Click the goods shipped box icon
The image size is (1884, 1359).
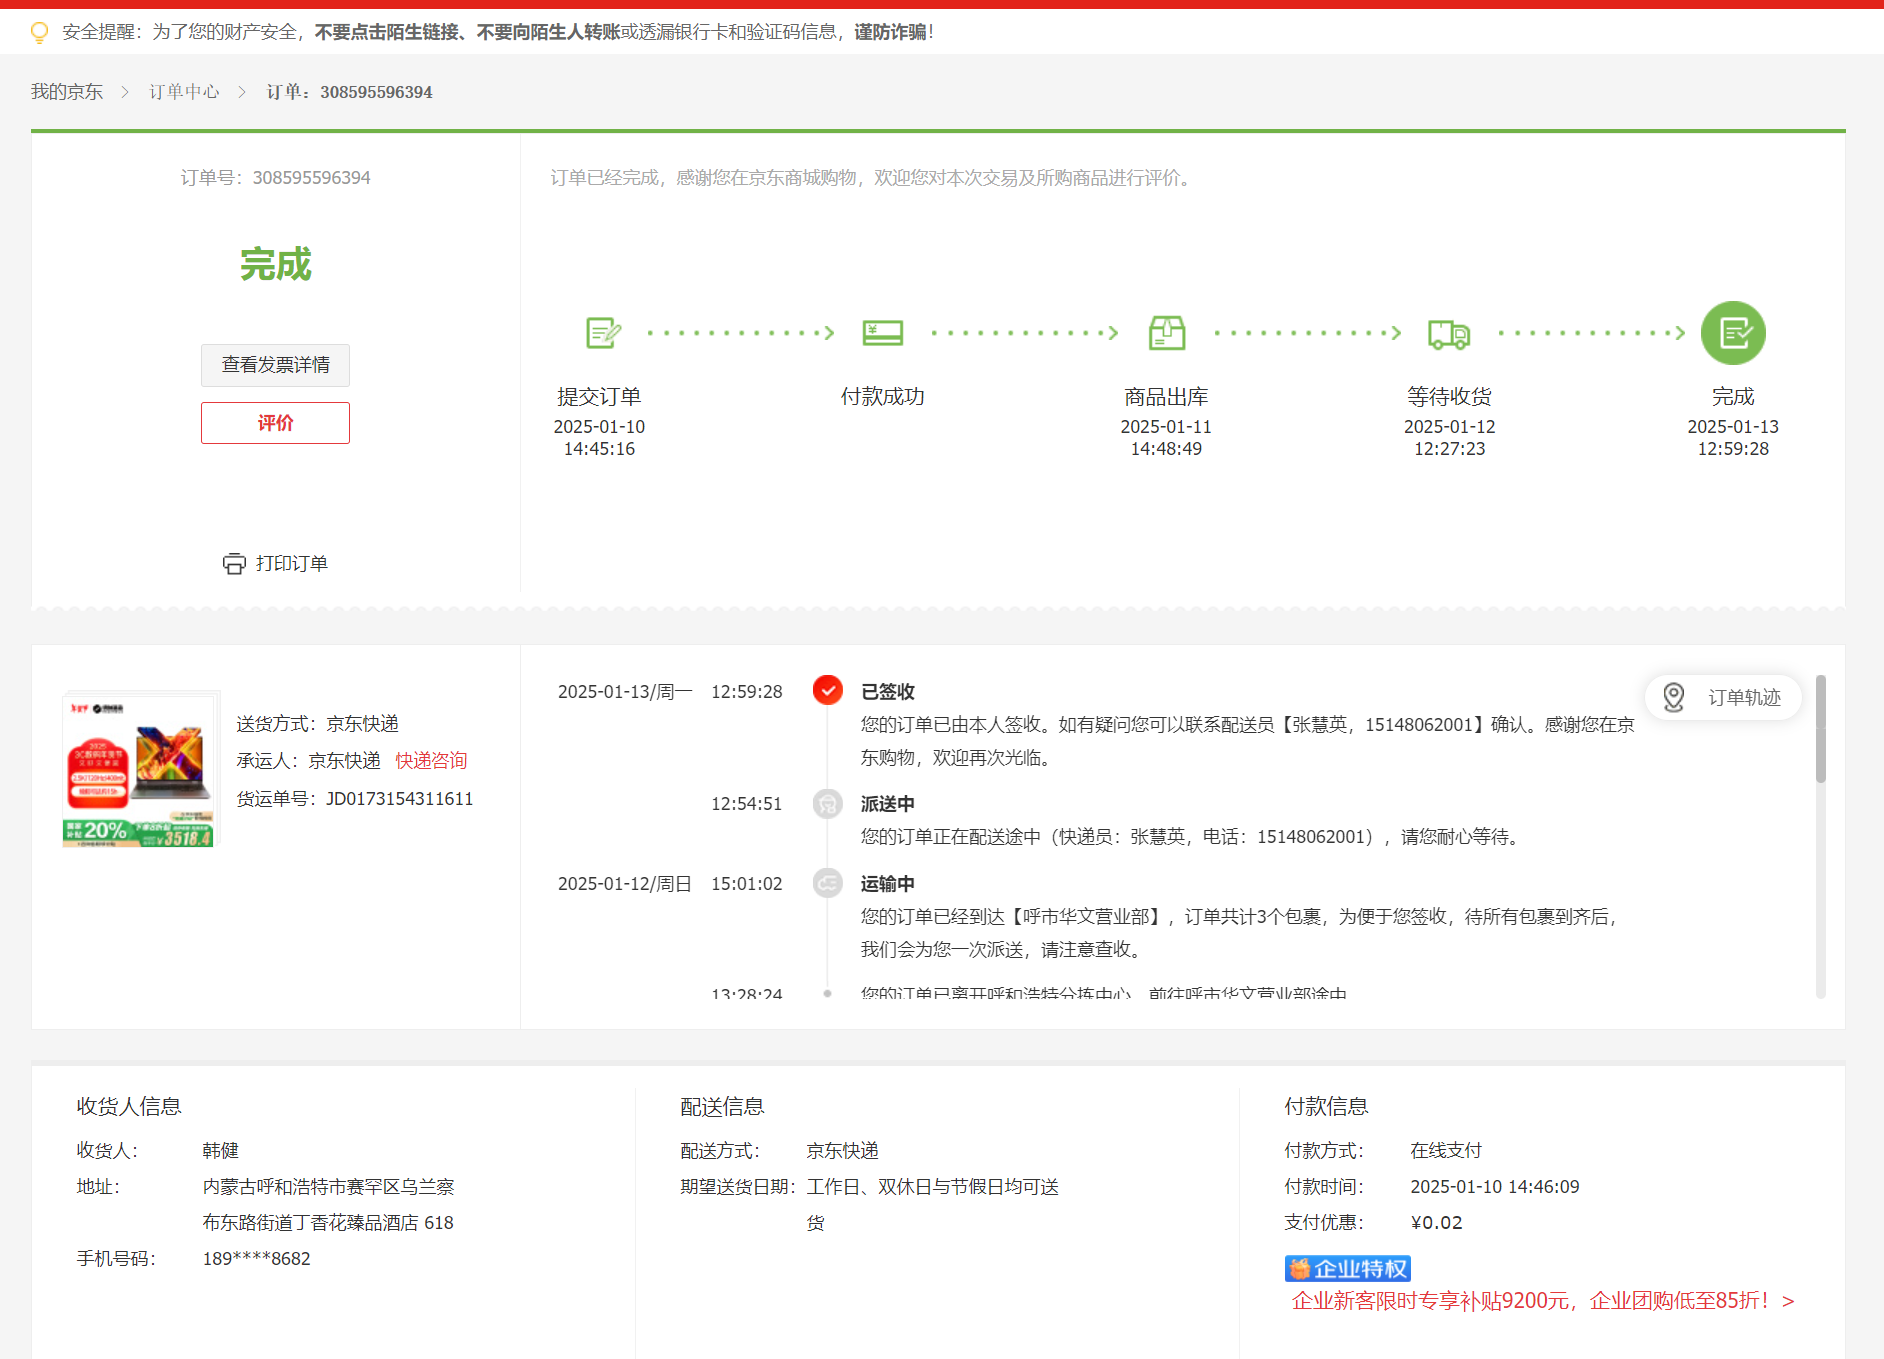tap(1166, 333)
